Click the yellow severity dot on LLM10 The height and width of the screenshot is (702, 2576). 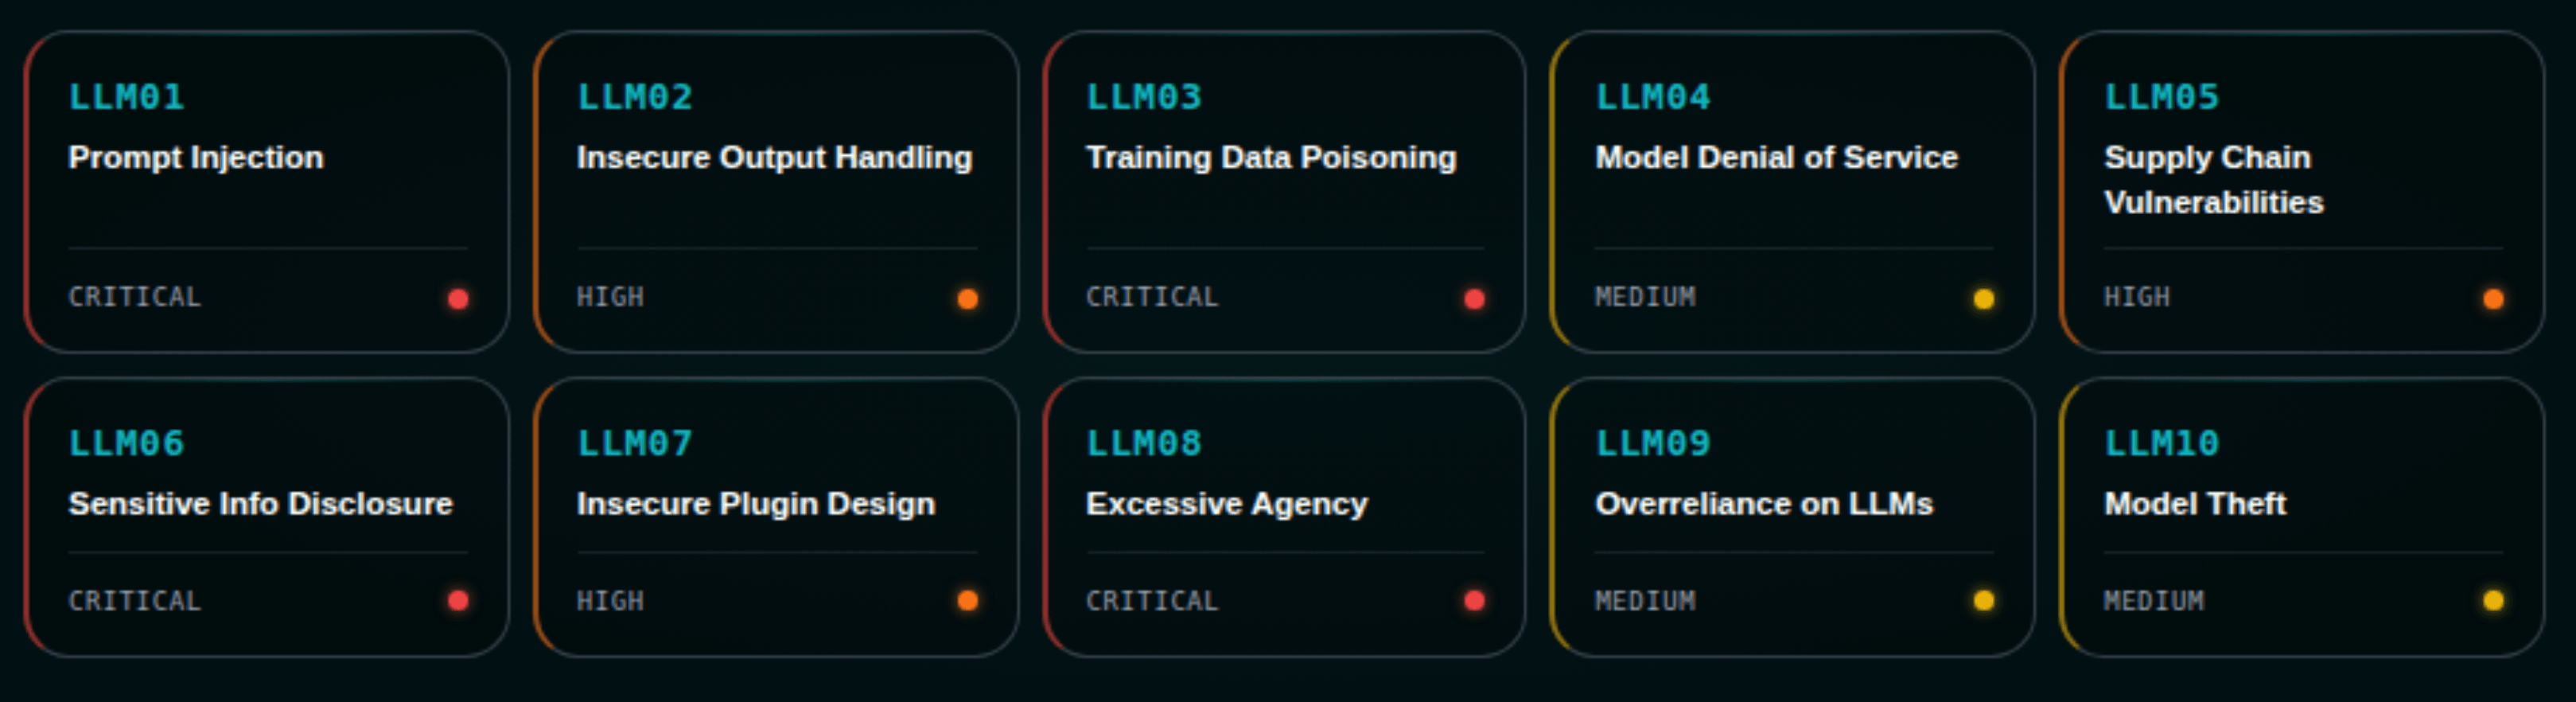pyautogui.click(x=2492, y=600)
